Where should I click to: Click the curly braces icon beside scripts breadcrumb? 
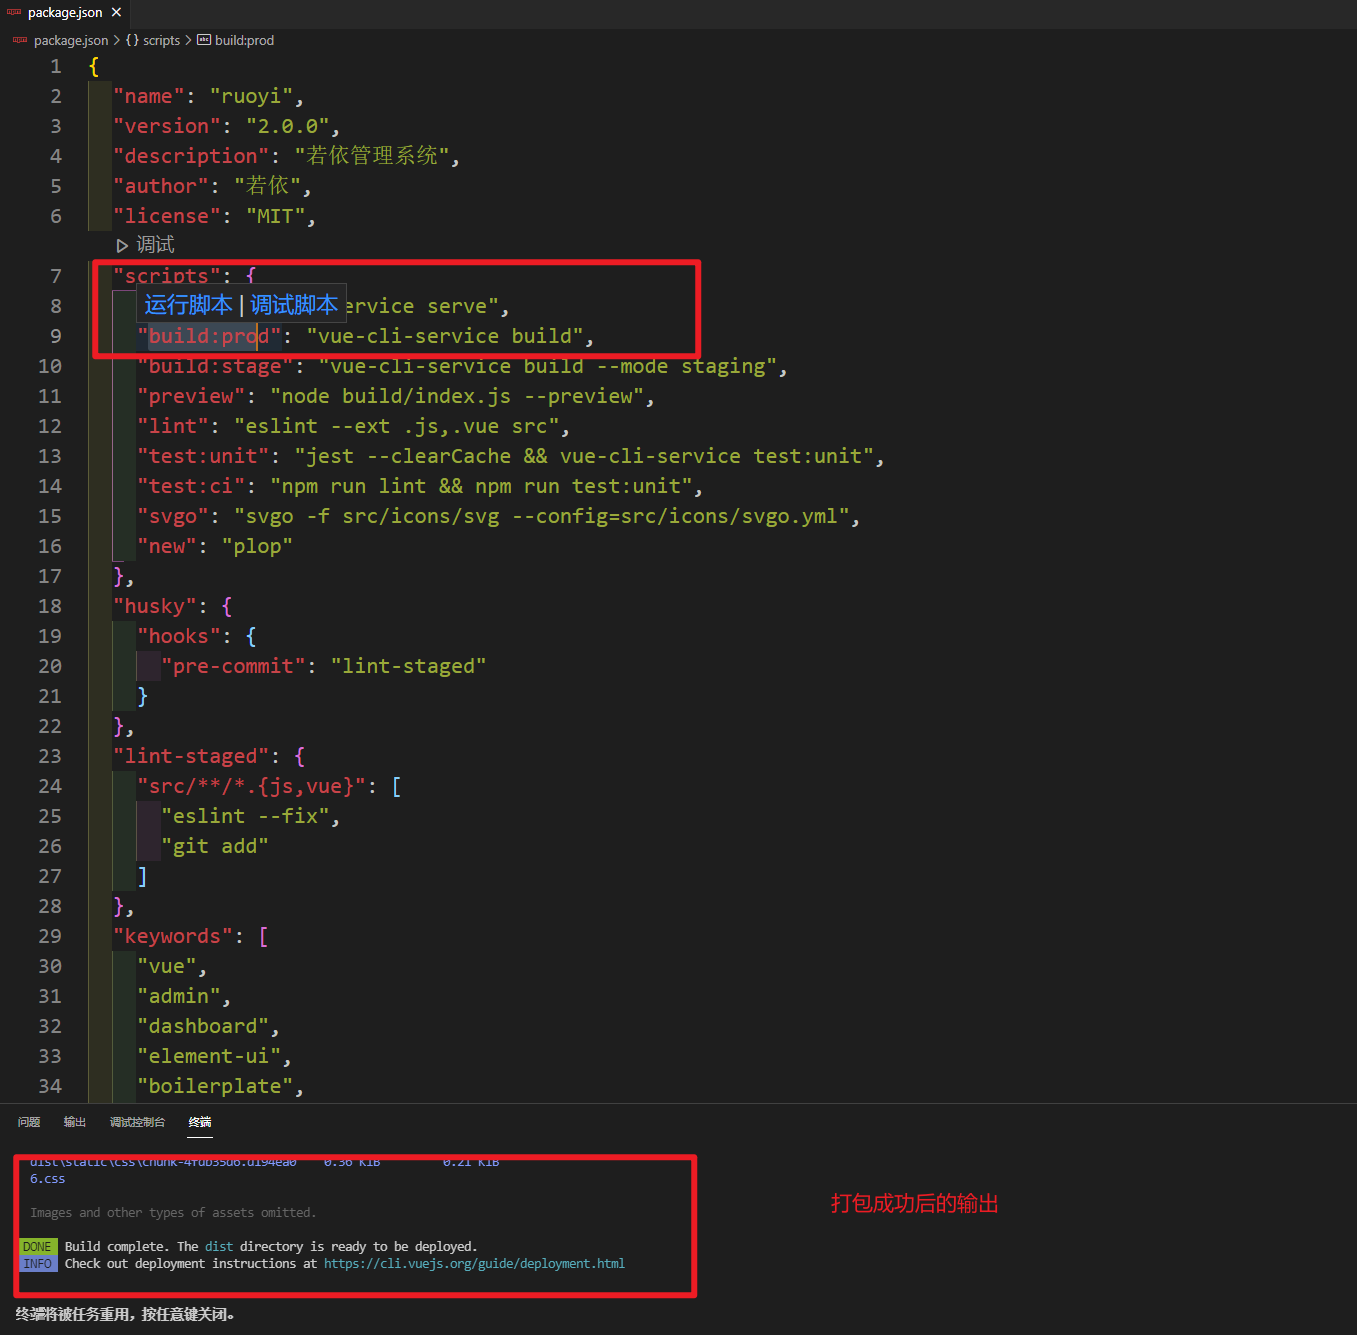click(x=132, y=40)
